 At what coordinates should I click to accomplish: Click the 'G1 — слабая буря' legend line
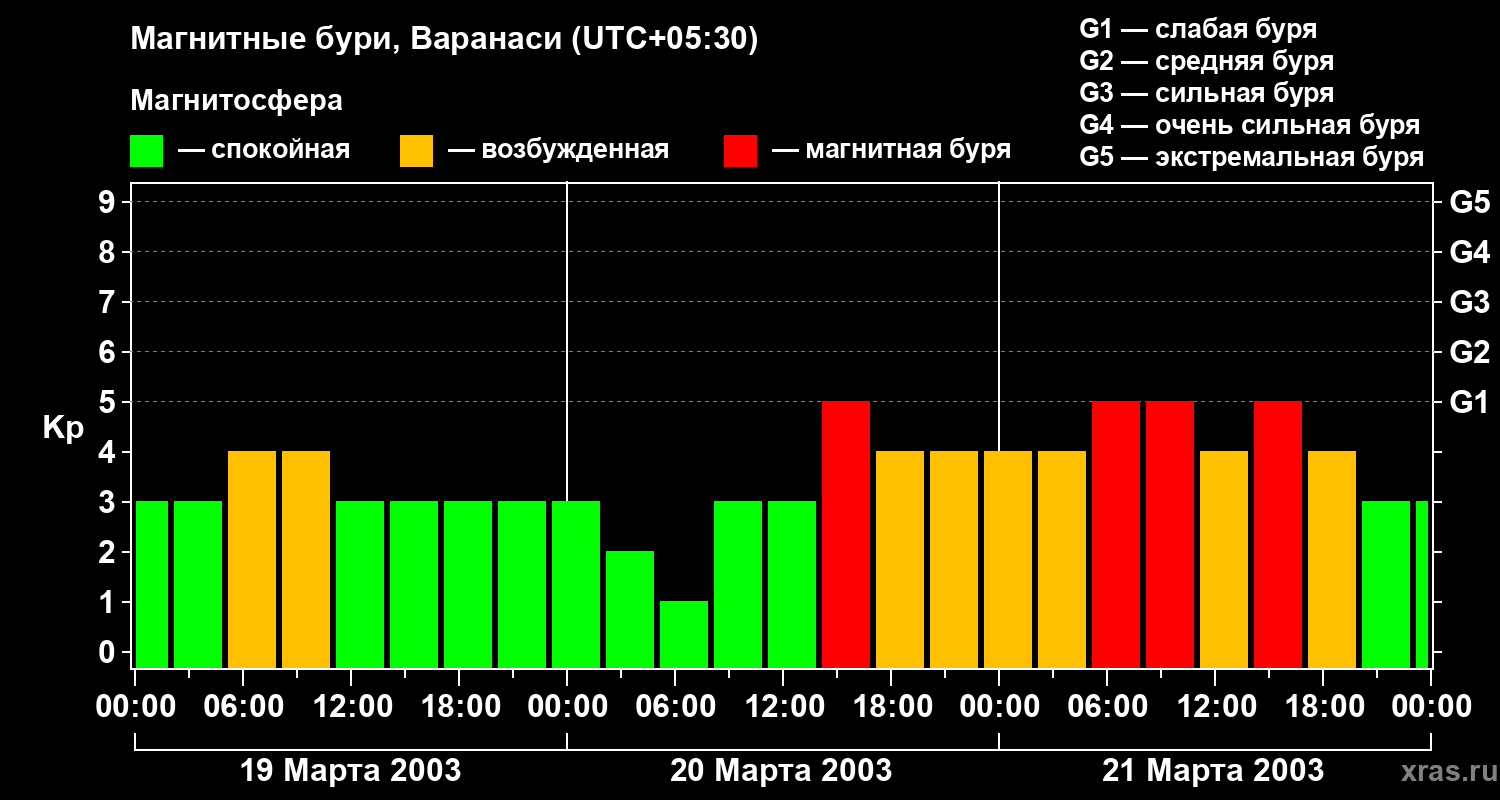[1198, 29]
